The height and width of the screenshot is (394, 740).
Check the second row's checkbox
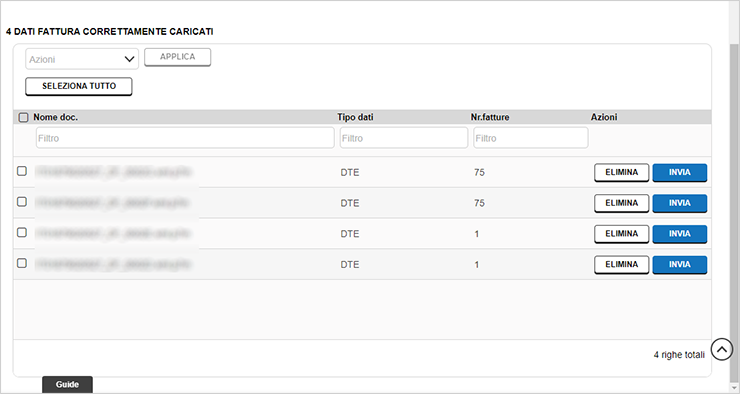[22, 201]
